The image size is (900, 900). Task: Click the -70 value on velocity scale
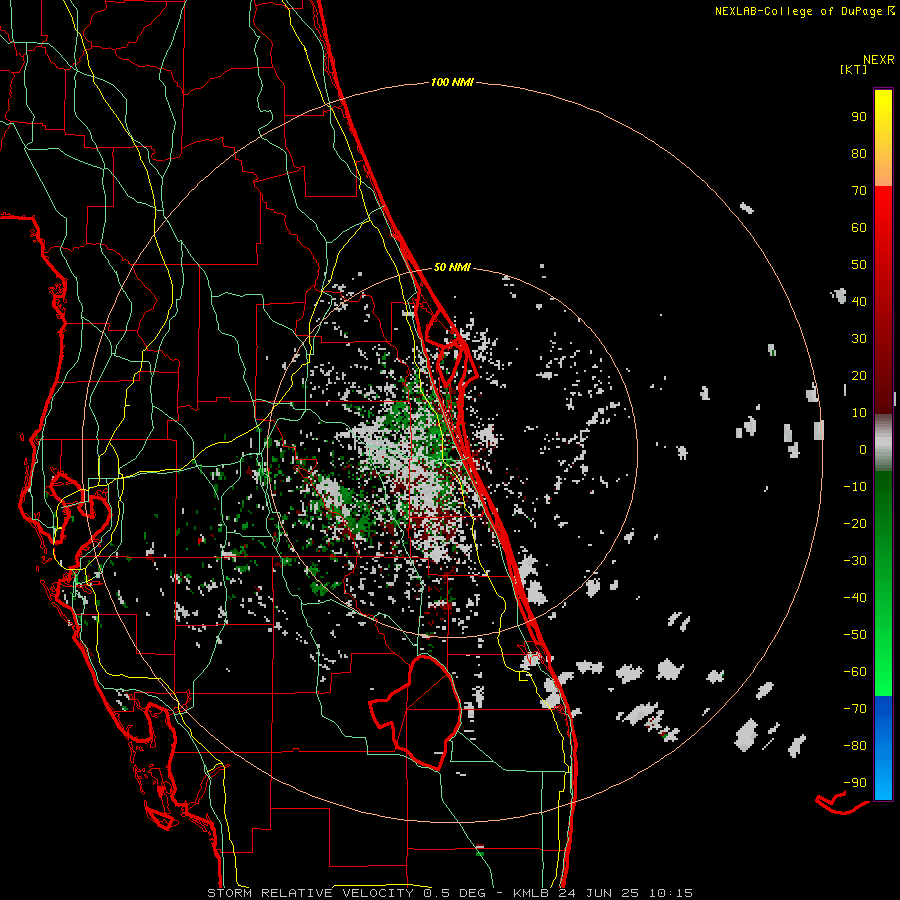coord(855,709)
